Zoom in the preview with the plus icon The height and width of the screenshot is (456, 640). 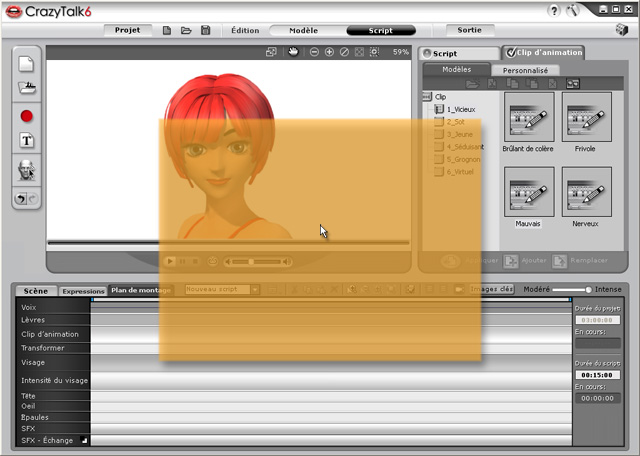329,52
